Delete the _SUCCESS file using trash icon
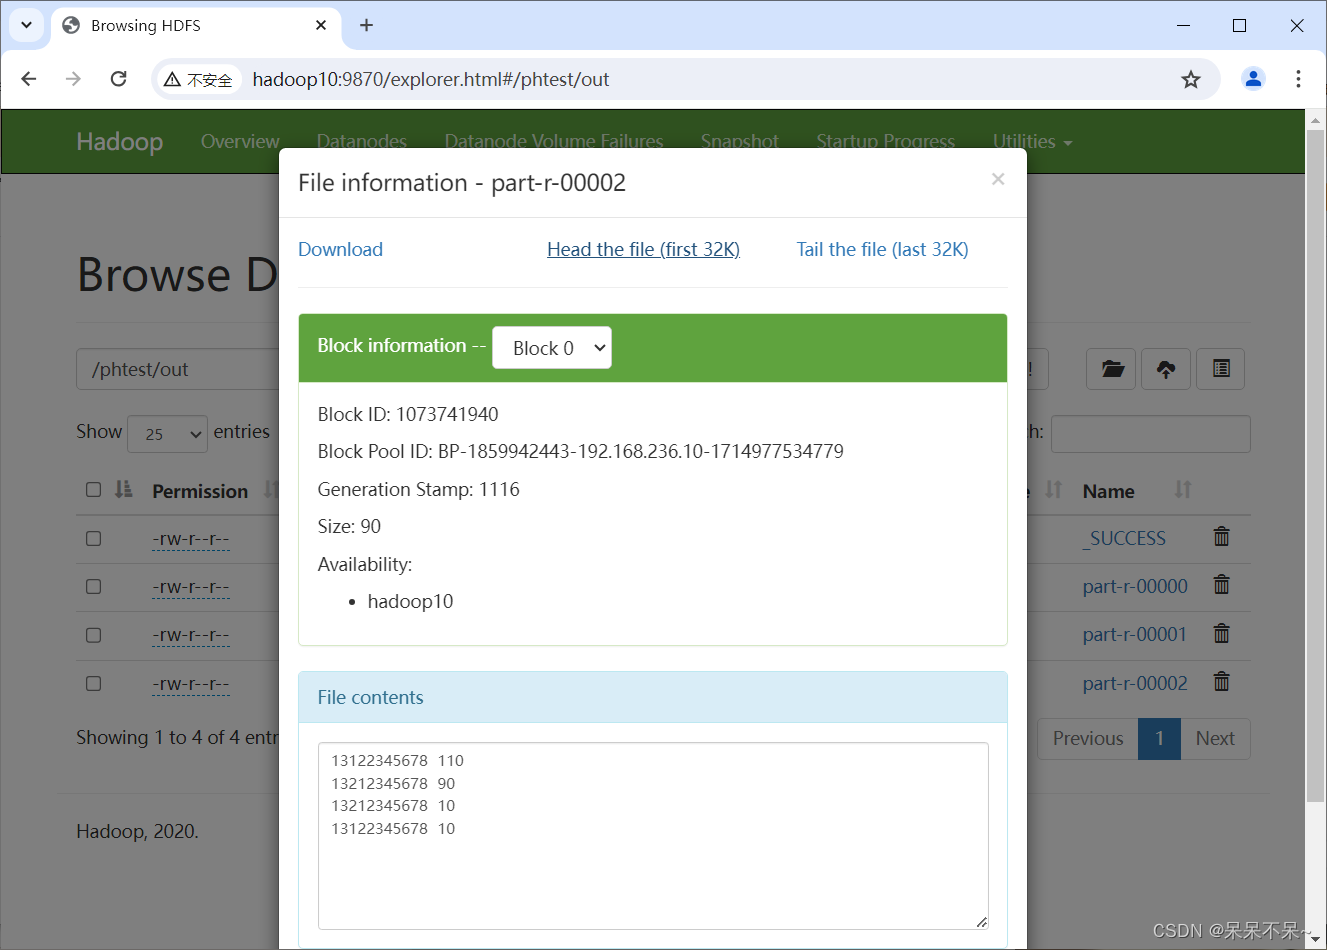1327x950 pixels. coord(1221,537)
